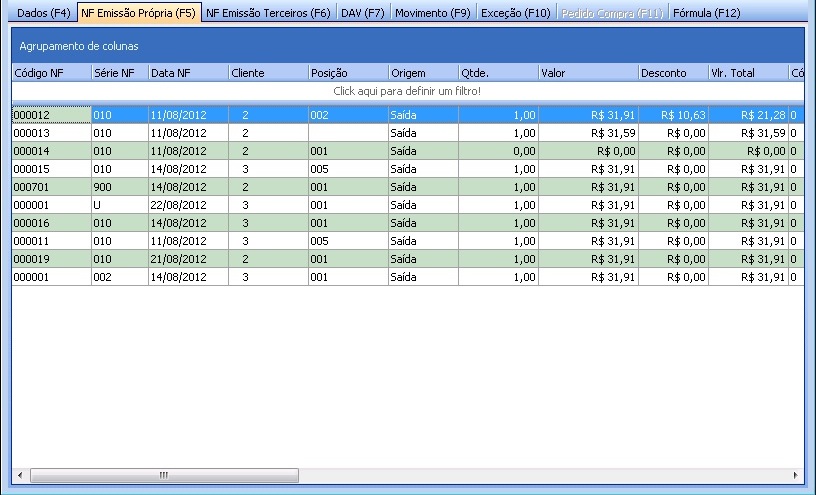This screenshot has width=816, height=495.
Task: Select the row with Série NF U
Action: pyautogui.click(x=118, y=205)
